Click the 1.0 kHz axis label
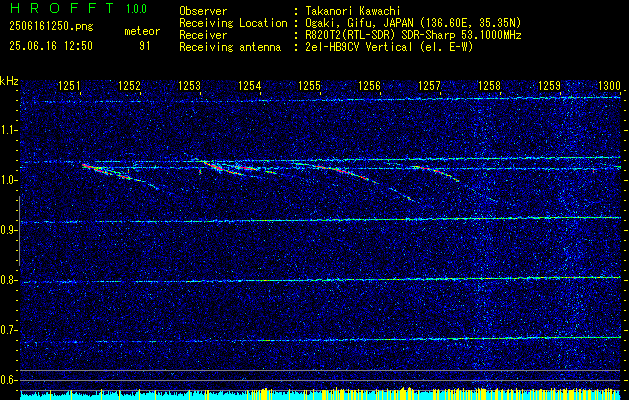 [9, 180]
